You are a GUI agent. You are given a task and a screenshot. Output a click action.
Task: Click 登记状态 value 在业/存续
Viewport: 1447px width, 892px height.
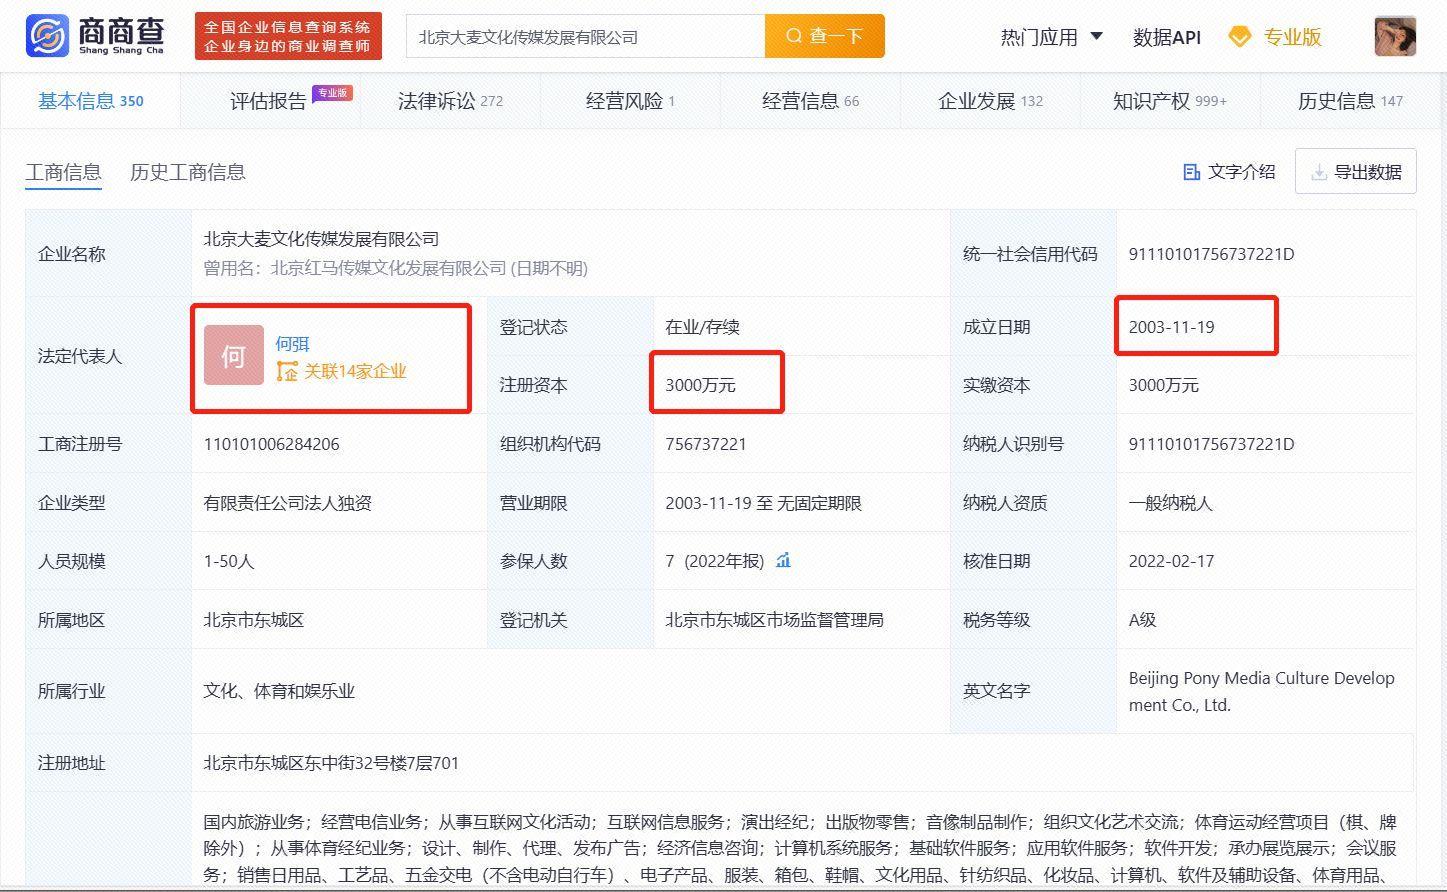pyautogui.click(x=702, y=327)
